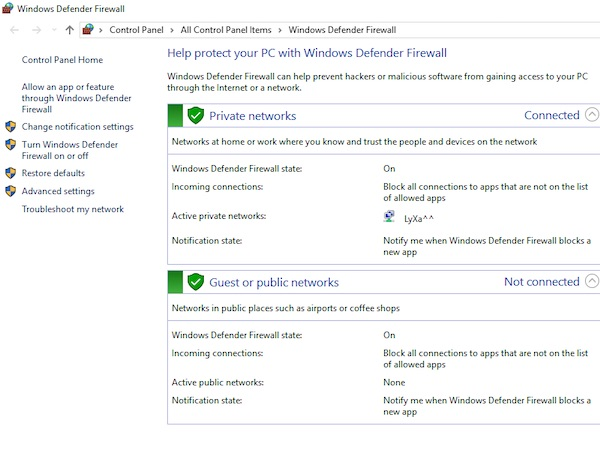Select All Control Panel Items breadcrumb
Viewport: 600px width, 450px height.
pyautogui.click(x=225, y=30)
